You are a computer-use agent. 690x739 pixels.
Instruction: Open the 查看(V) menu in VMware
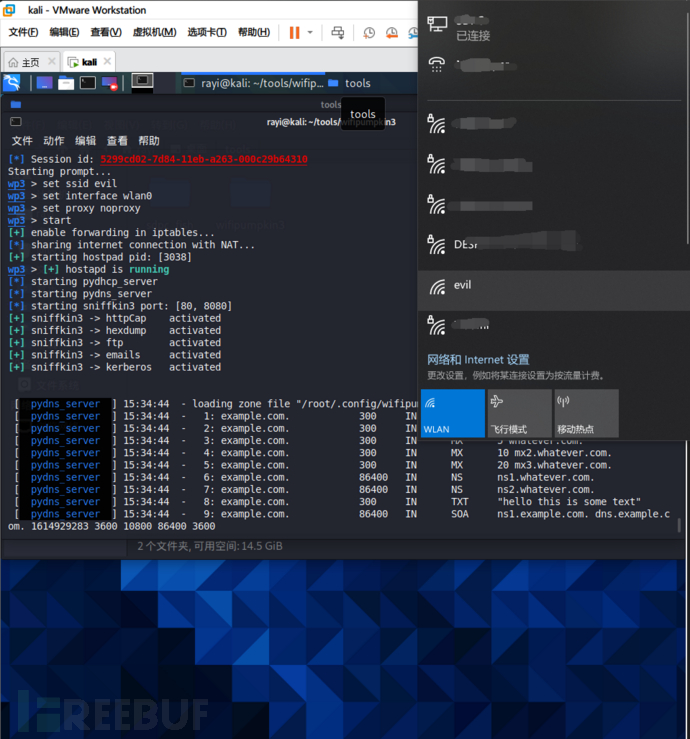click(x=106, y=32)
